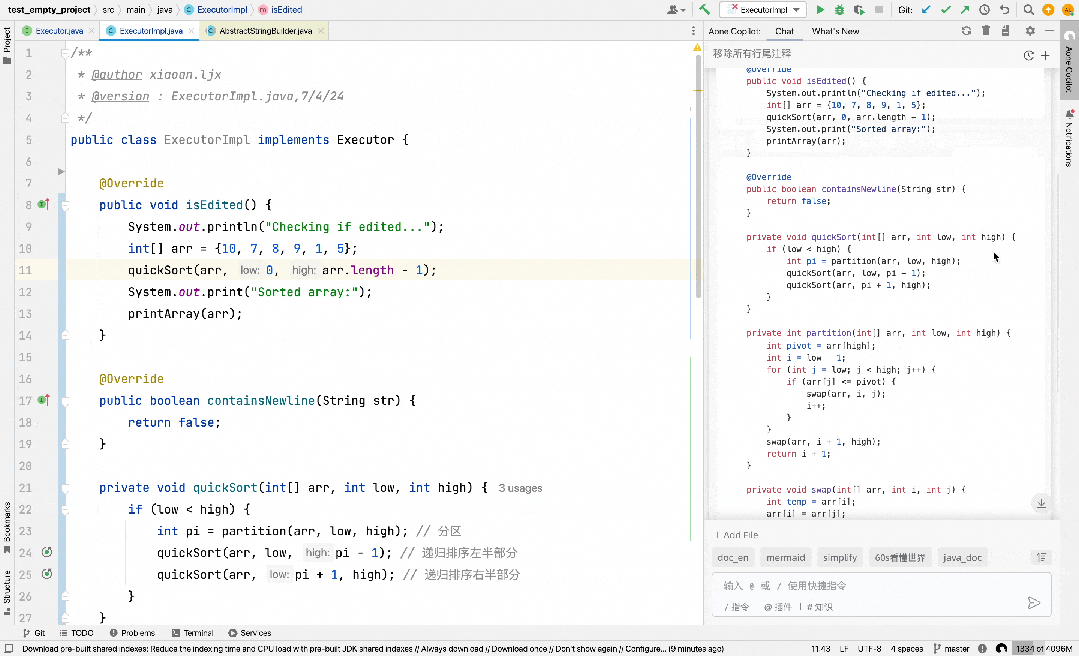Click the Build project hammer icon

[704, 10]
